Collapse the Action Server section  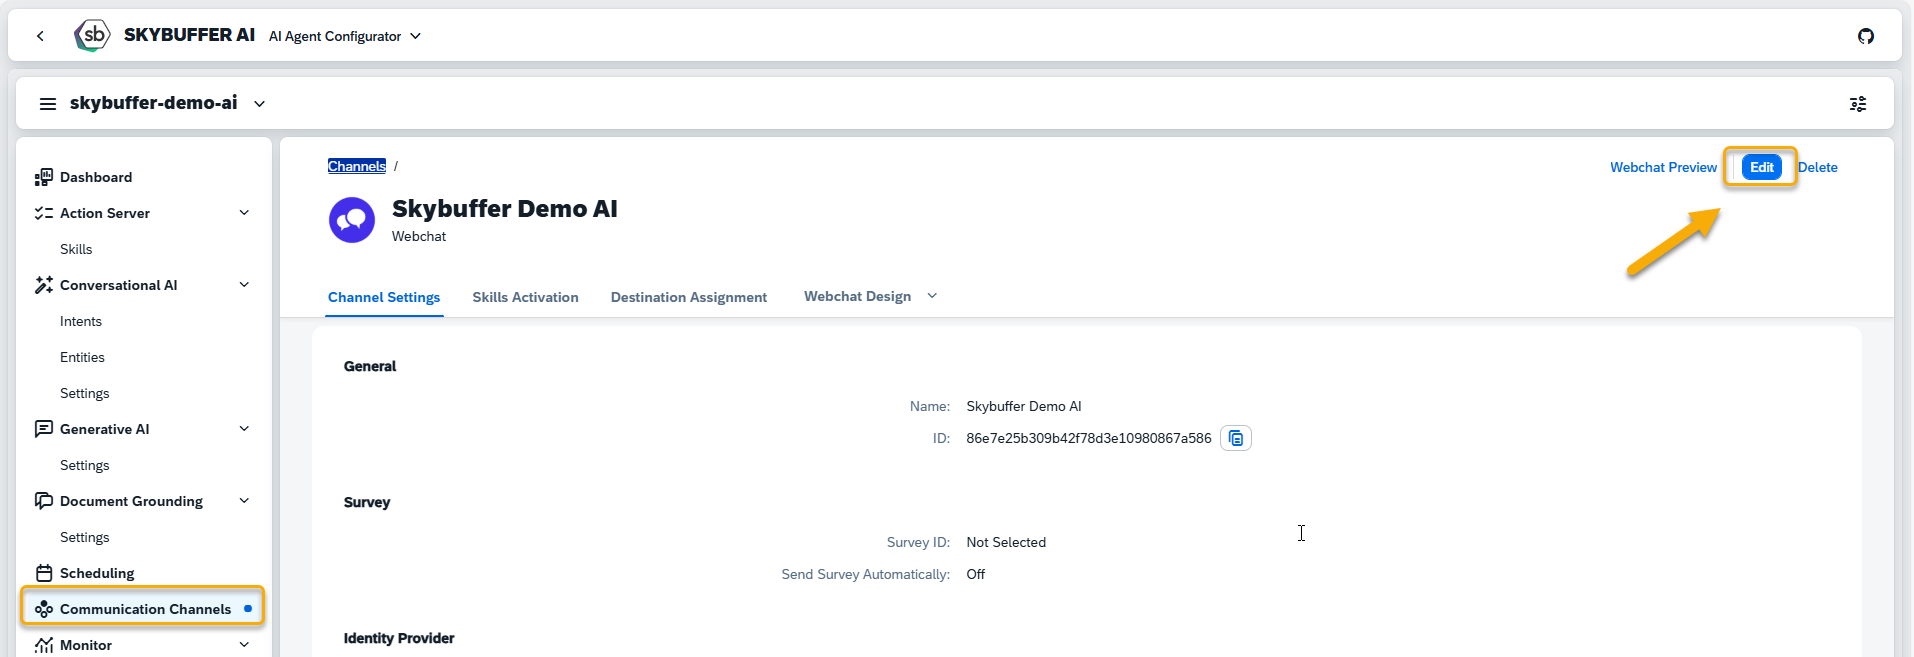pyautogui.click(x=244, y=213)
